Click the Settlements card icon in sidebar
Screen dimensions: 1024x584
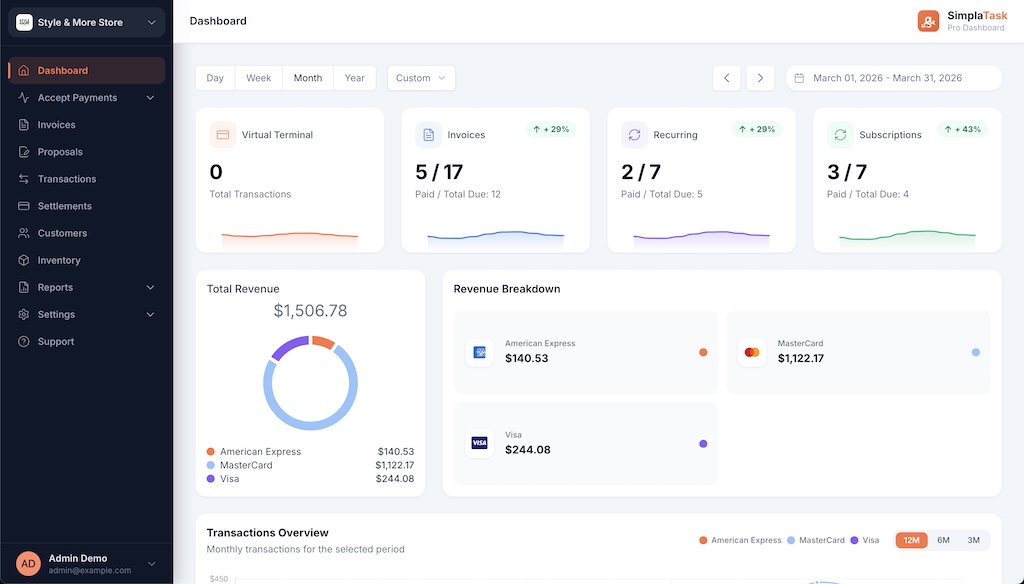click(24, 206)
